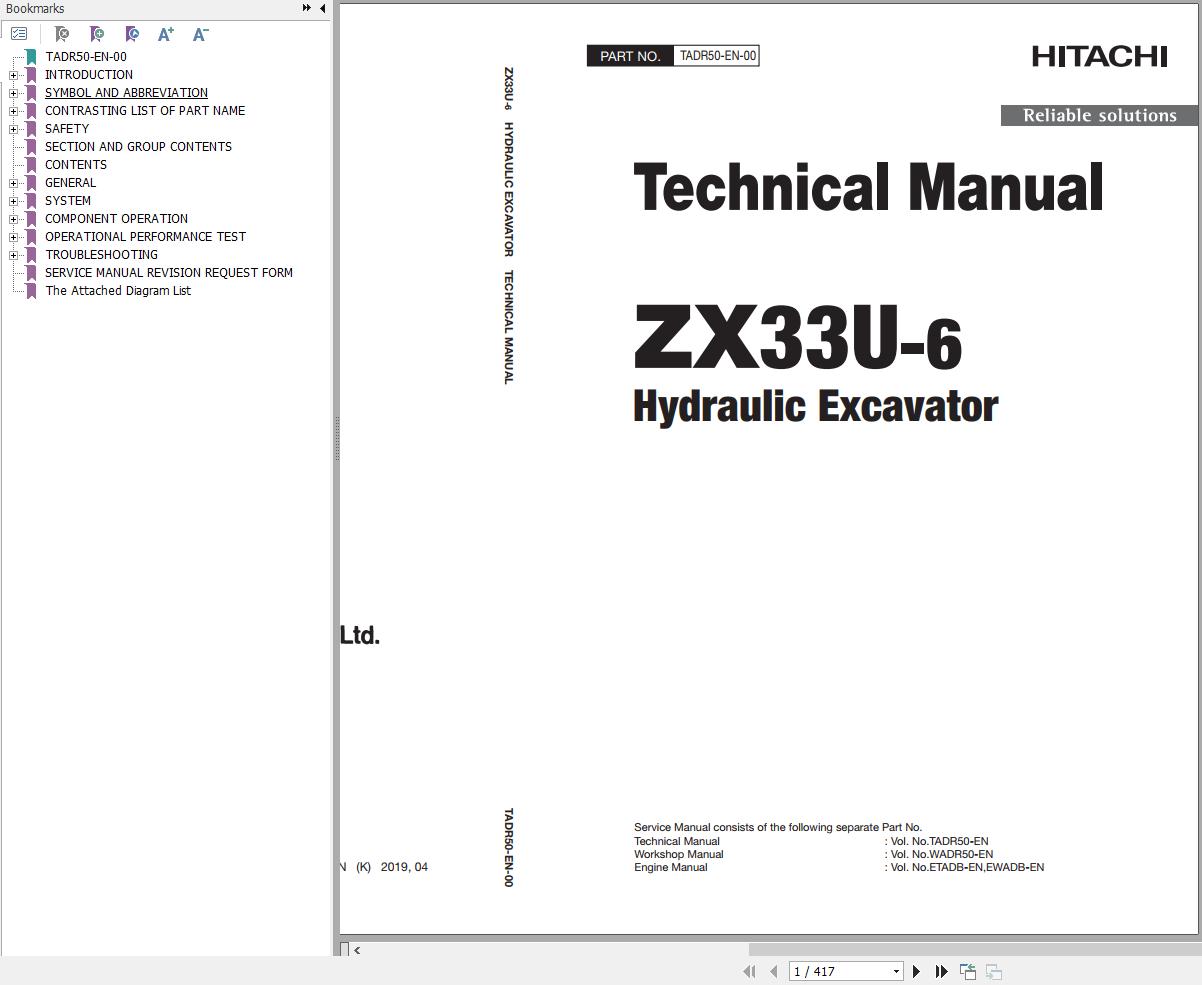
Task: Click the panel splitter grip handle
Action: click(x=336, y=437)
